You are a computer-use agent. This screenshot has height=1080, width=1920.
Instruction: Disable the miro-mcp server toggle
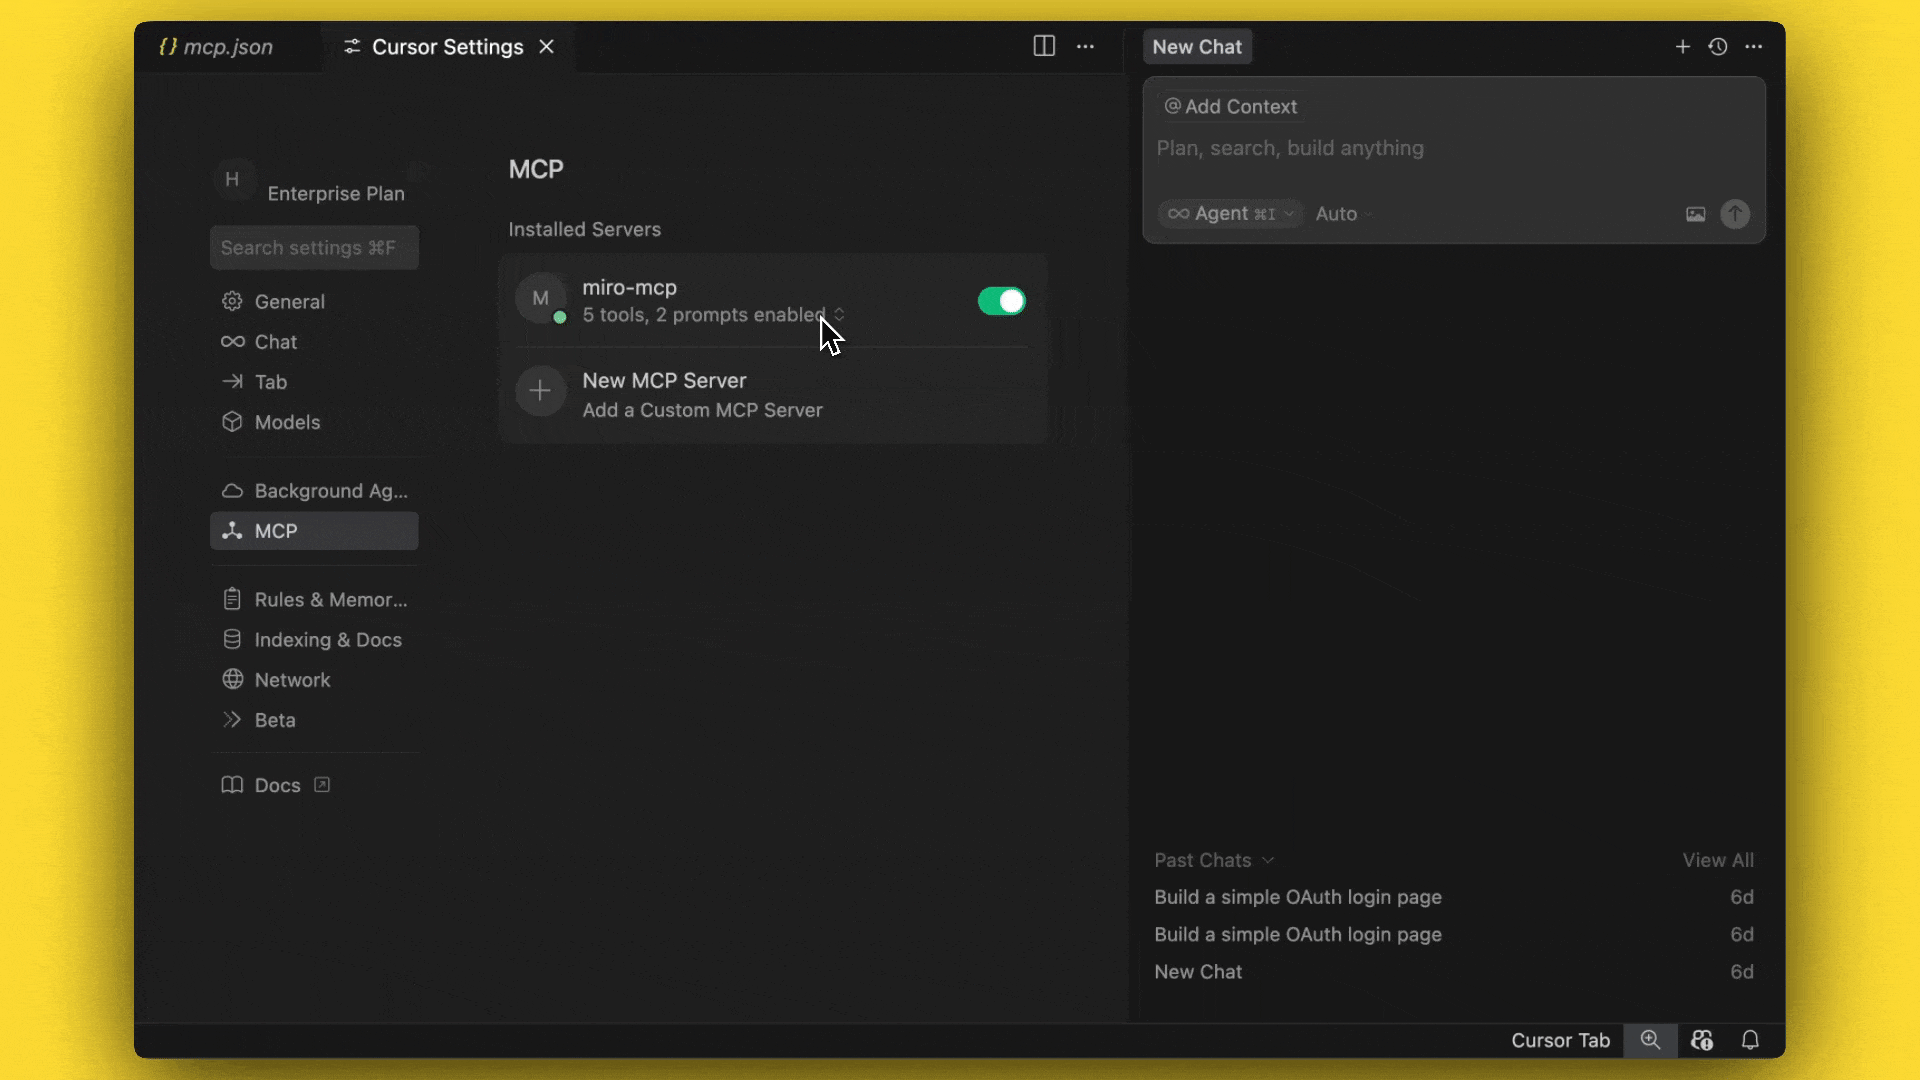[x=1001, y=301]
